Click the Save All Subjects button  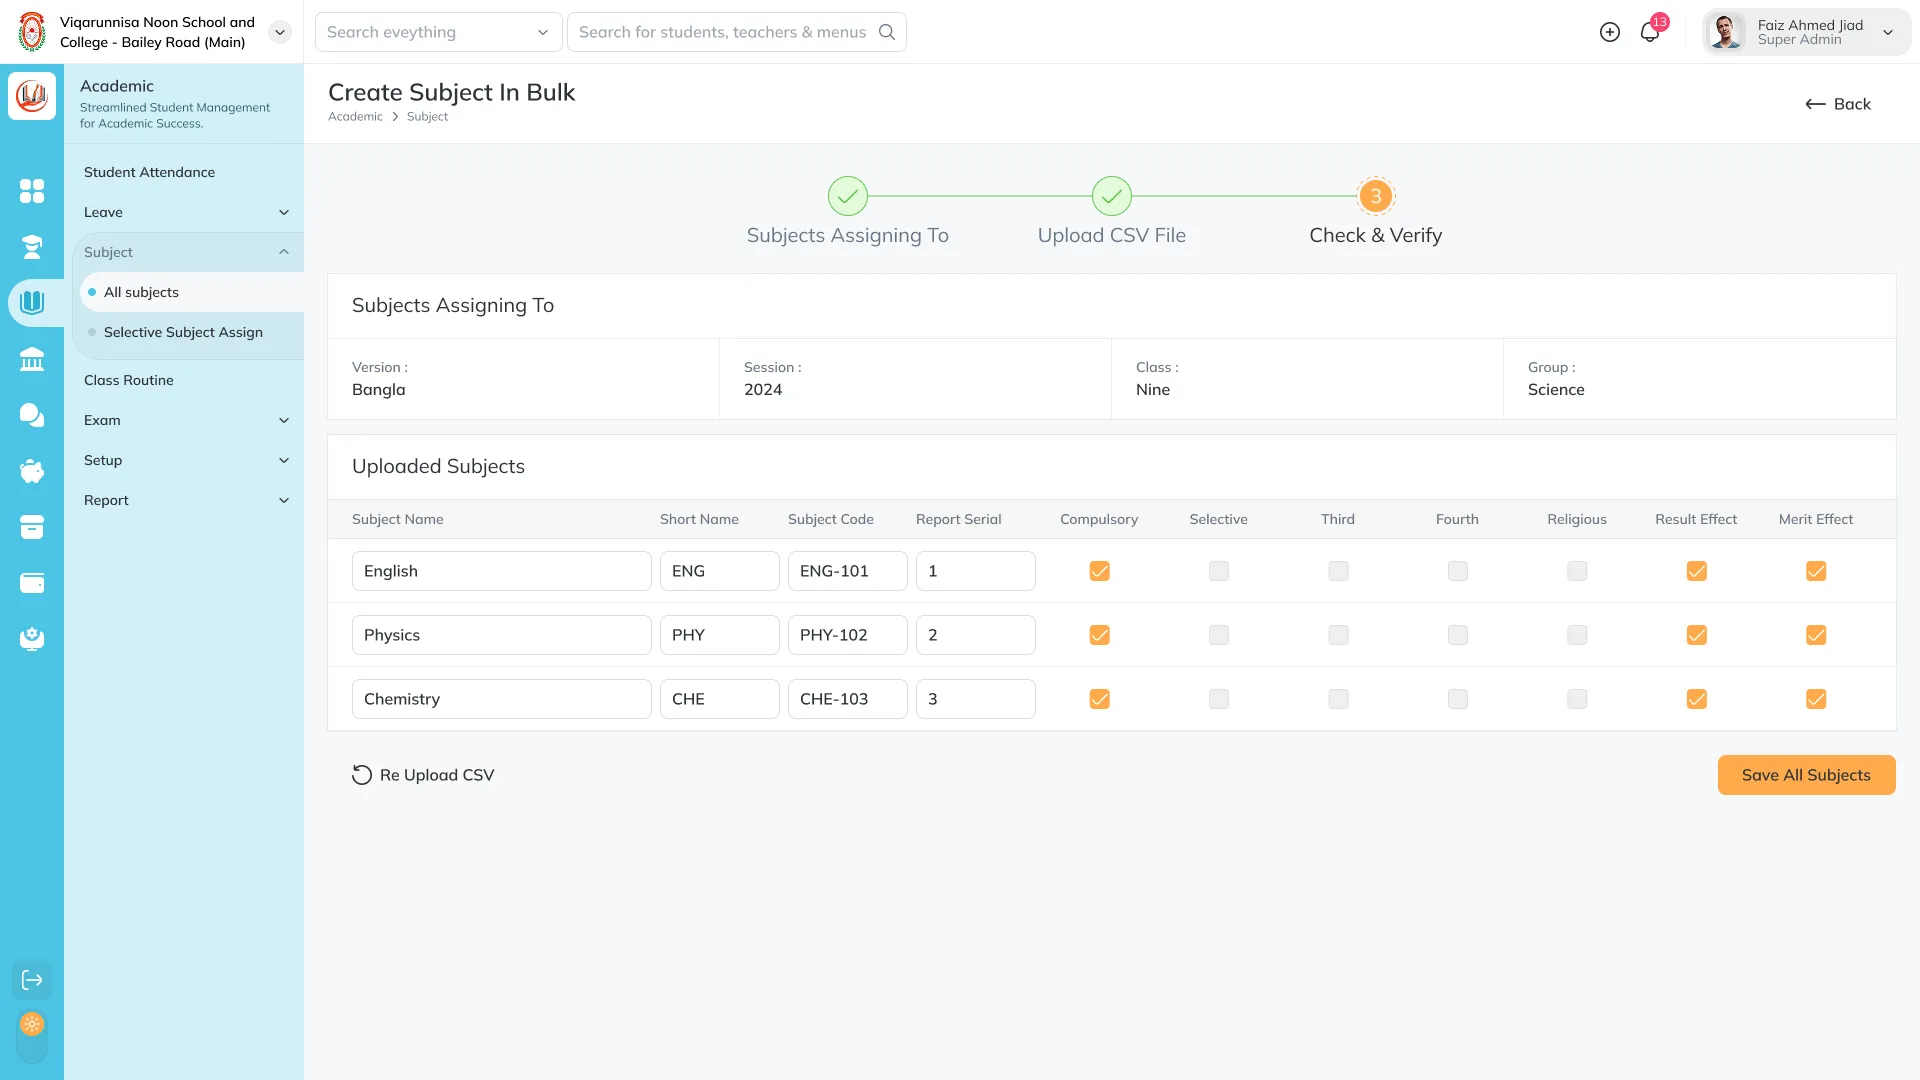pyautogui.click(x=1806, y=775)
